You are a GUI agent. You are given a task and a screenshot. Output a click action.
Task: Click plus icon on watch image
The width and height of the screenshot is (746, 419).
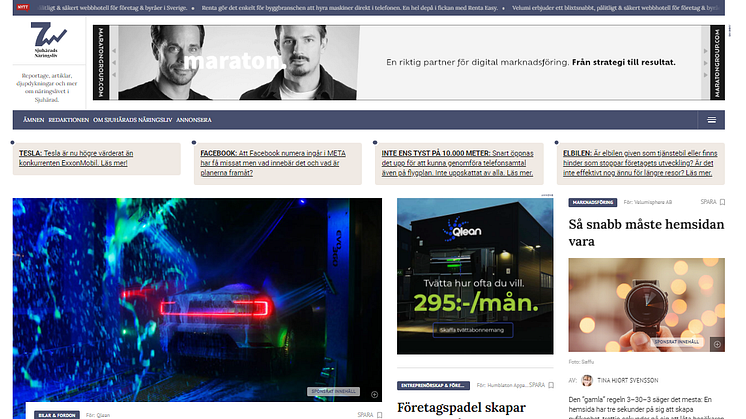click(717, 344)
